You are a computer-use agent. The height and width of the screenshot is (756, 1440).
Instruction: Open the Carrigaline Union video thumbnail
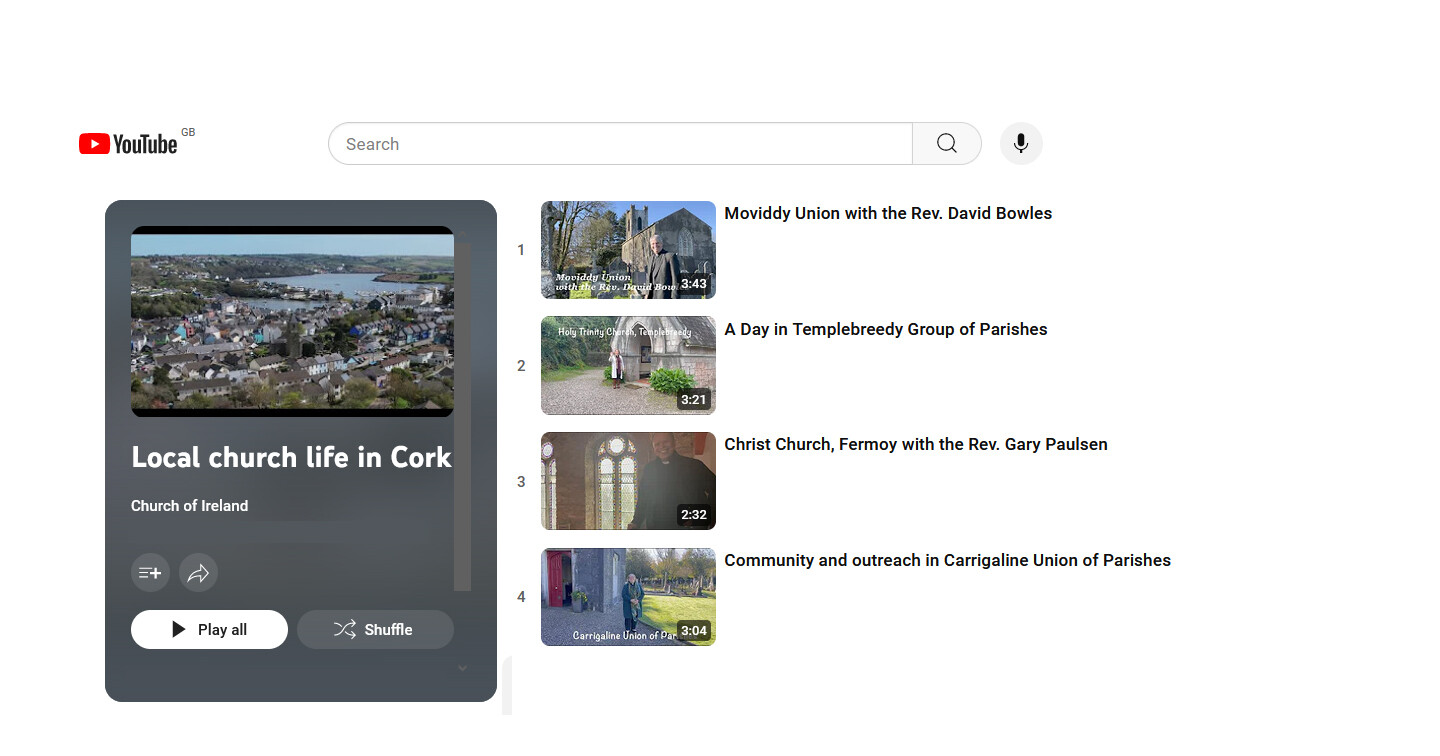[x=628, y=597]
